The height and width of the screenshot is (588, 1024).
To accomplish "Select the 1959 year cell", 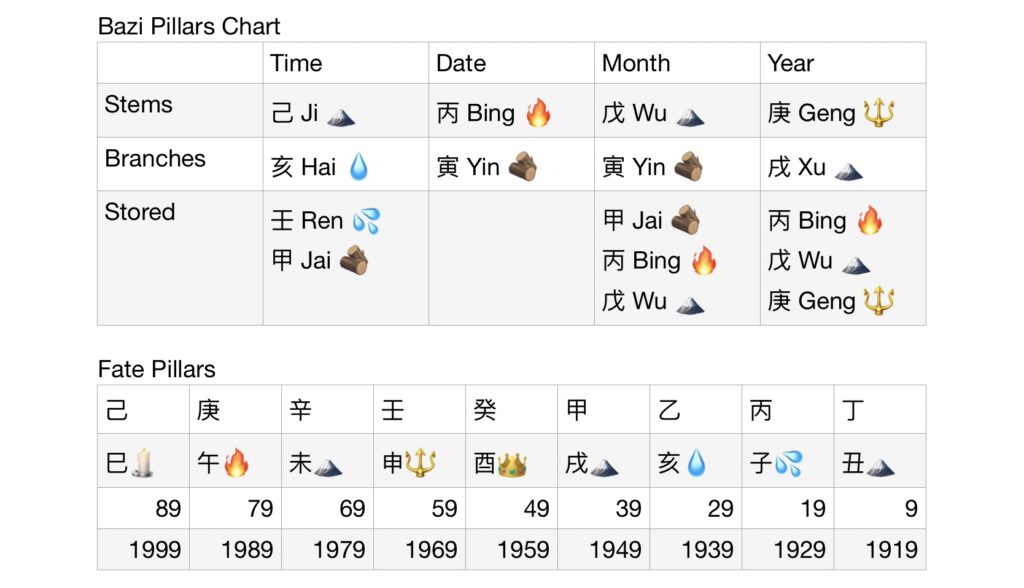I will coord(512,549).
